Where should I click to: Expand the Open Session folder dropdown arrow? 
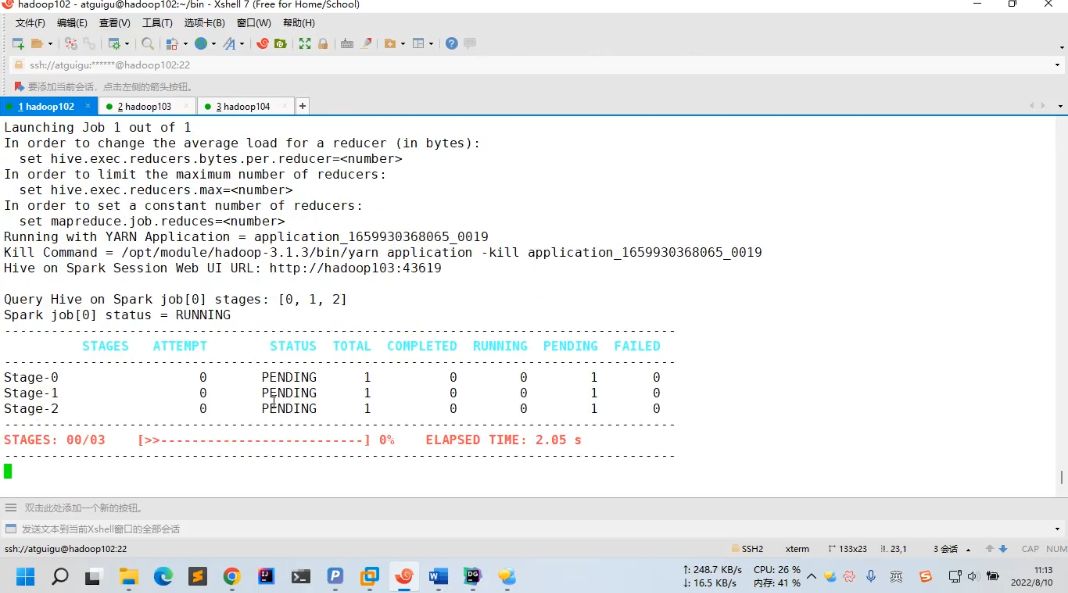[50, 44]
